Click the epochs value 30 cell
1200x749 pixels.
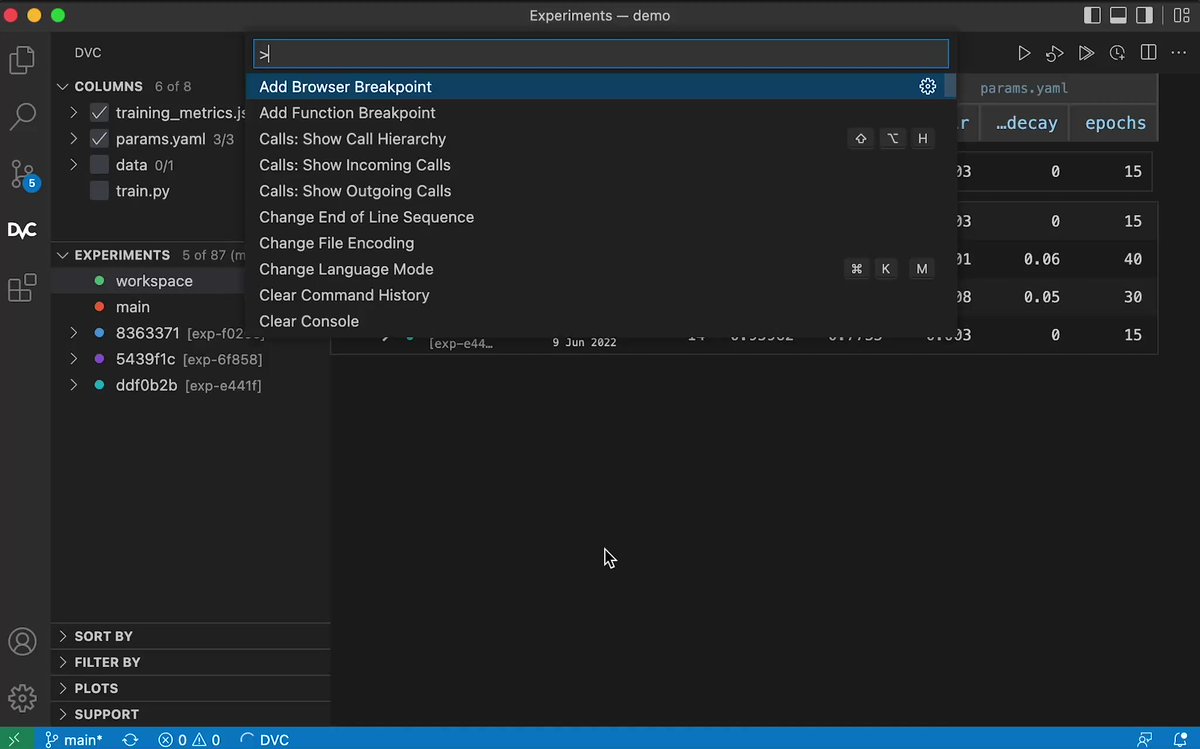[x=1132, y=297]
